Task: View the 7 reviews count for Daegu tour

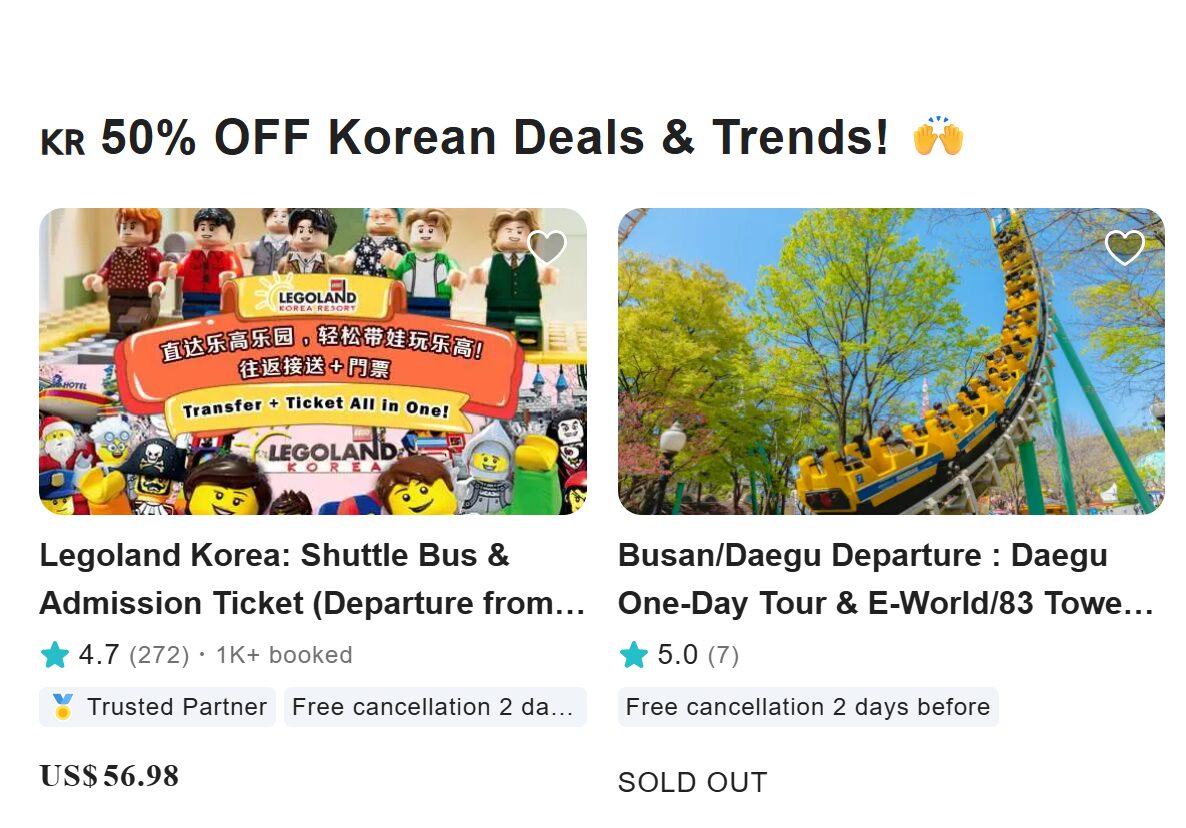Action: tap(723, 655)
